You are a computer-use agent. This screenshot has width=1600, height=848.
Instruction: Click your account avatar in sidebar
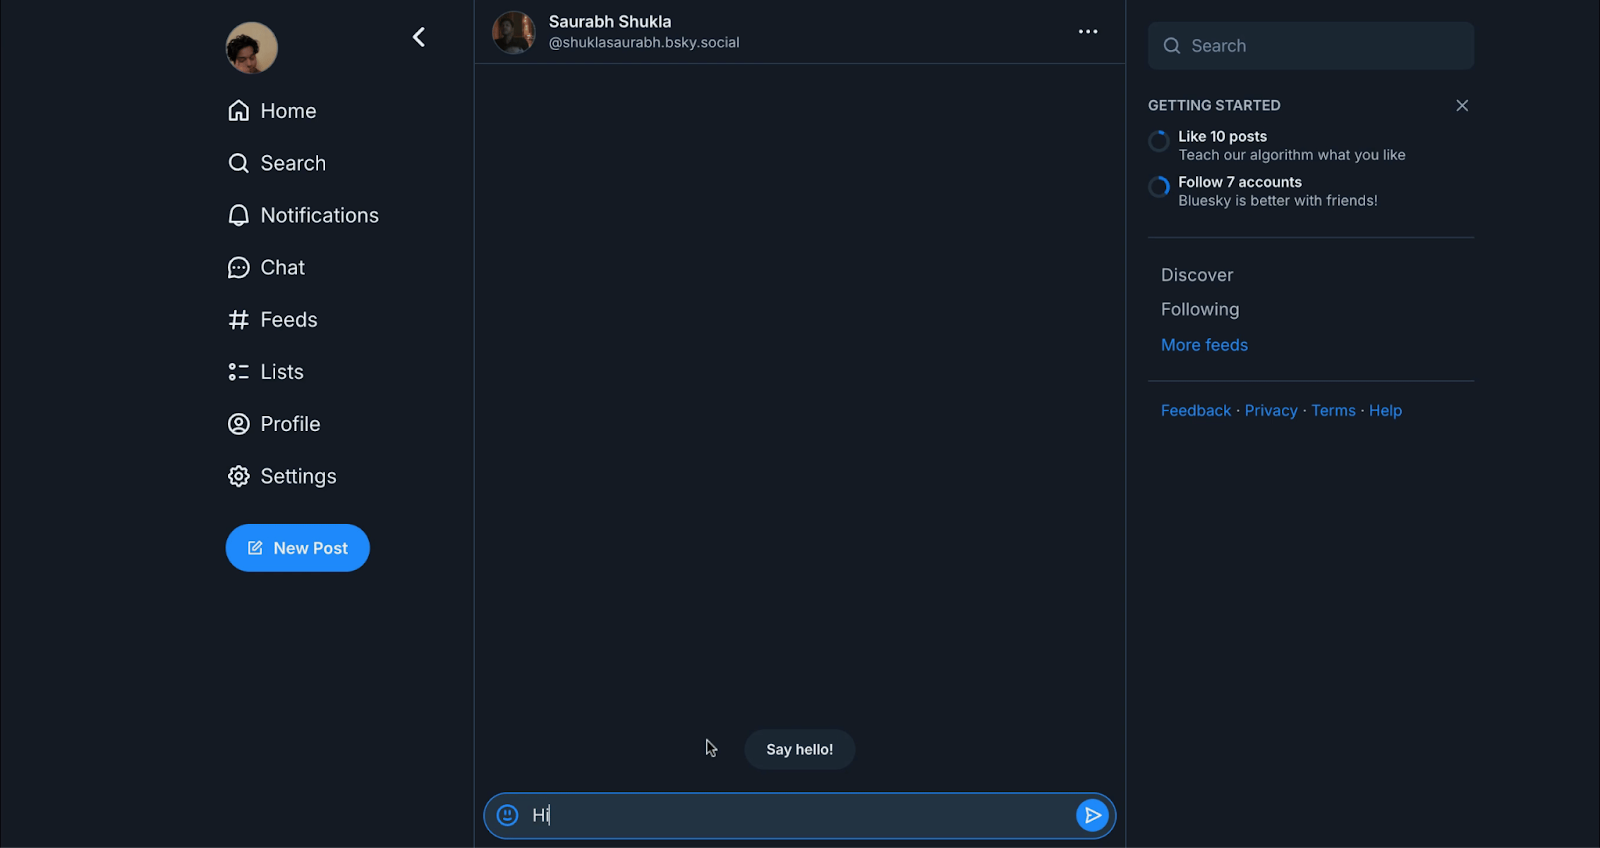252,47
